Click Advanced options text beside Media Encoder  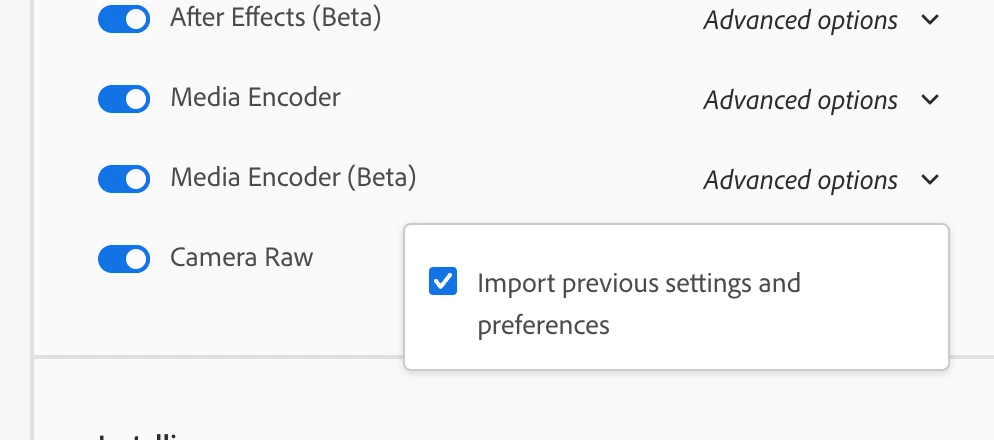pyautogui.click(x=800, y=100)
